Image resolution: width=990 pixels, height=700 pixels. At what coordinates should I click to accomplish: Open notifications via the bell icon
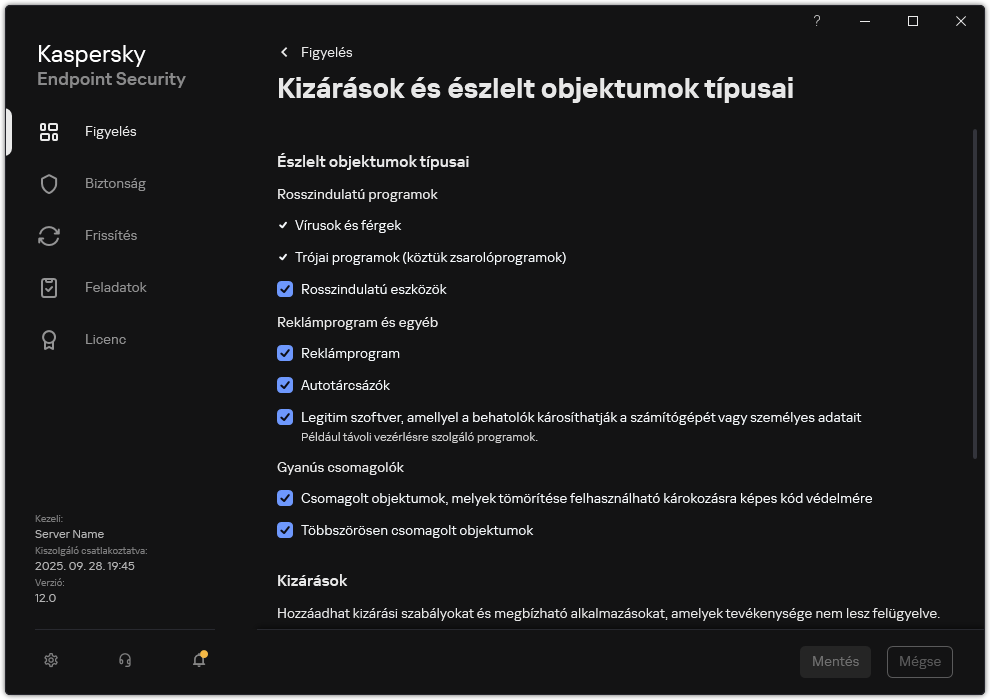[x=198, y=660]
